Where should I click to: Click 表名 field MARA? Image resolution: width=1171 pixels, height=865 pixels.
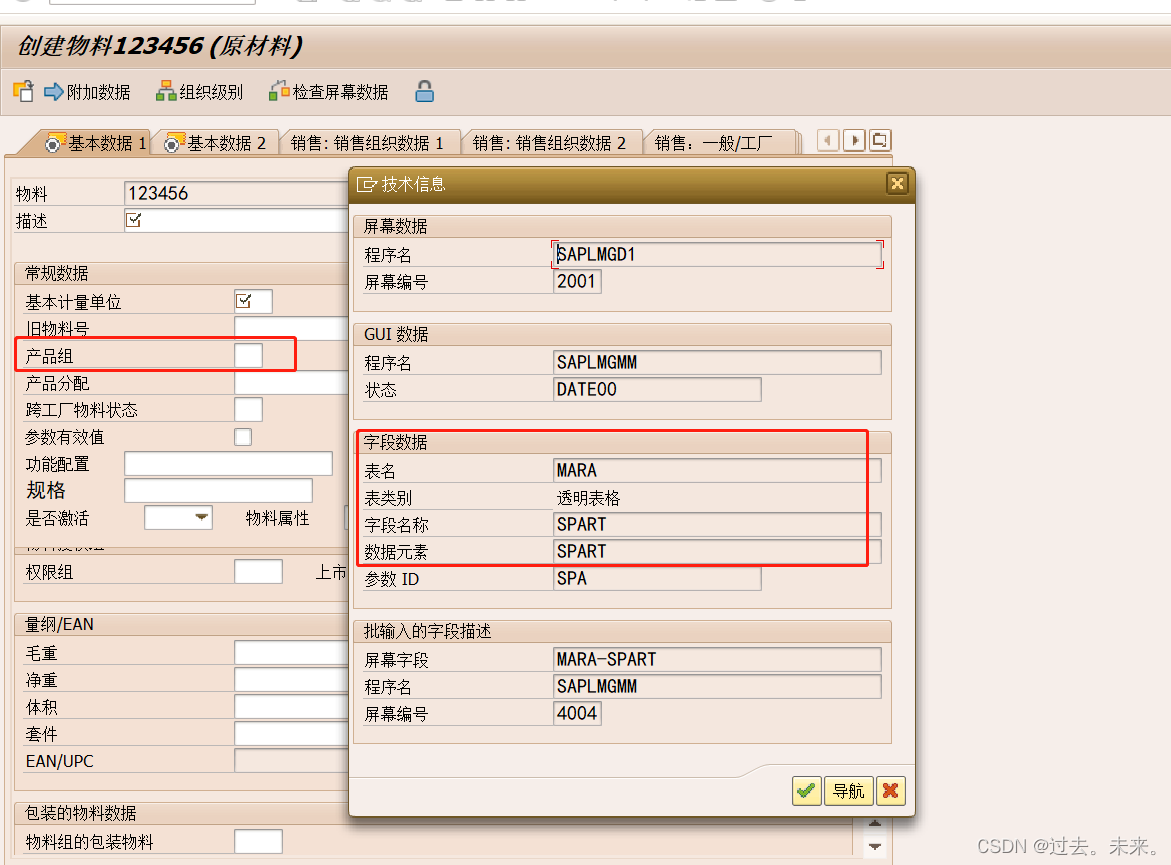[717, 470]
